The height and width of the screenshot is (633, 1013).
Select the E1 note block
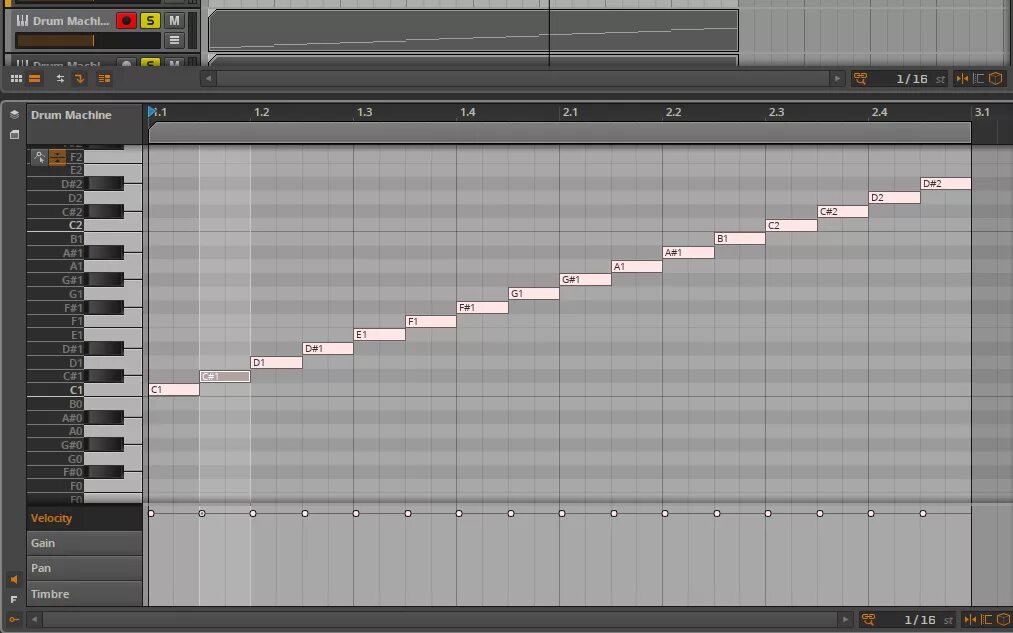coord(379,335)
